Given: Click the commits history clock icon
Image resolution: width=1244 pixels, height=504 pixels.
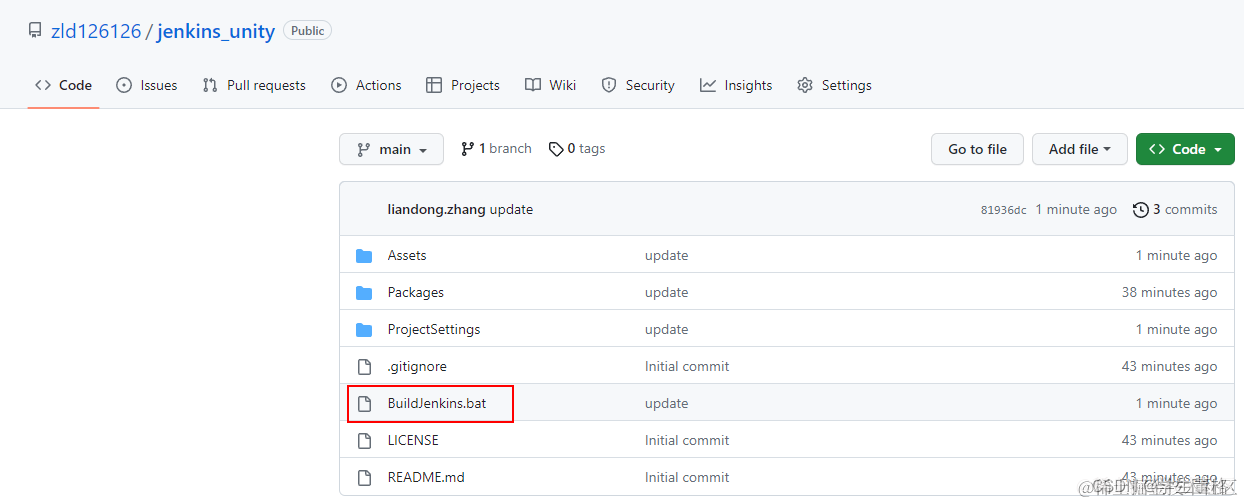Looking at the screenshot, I should 1140,209.
